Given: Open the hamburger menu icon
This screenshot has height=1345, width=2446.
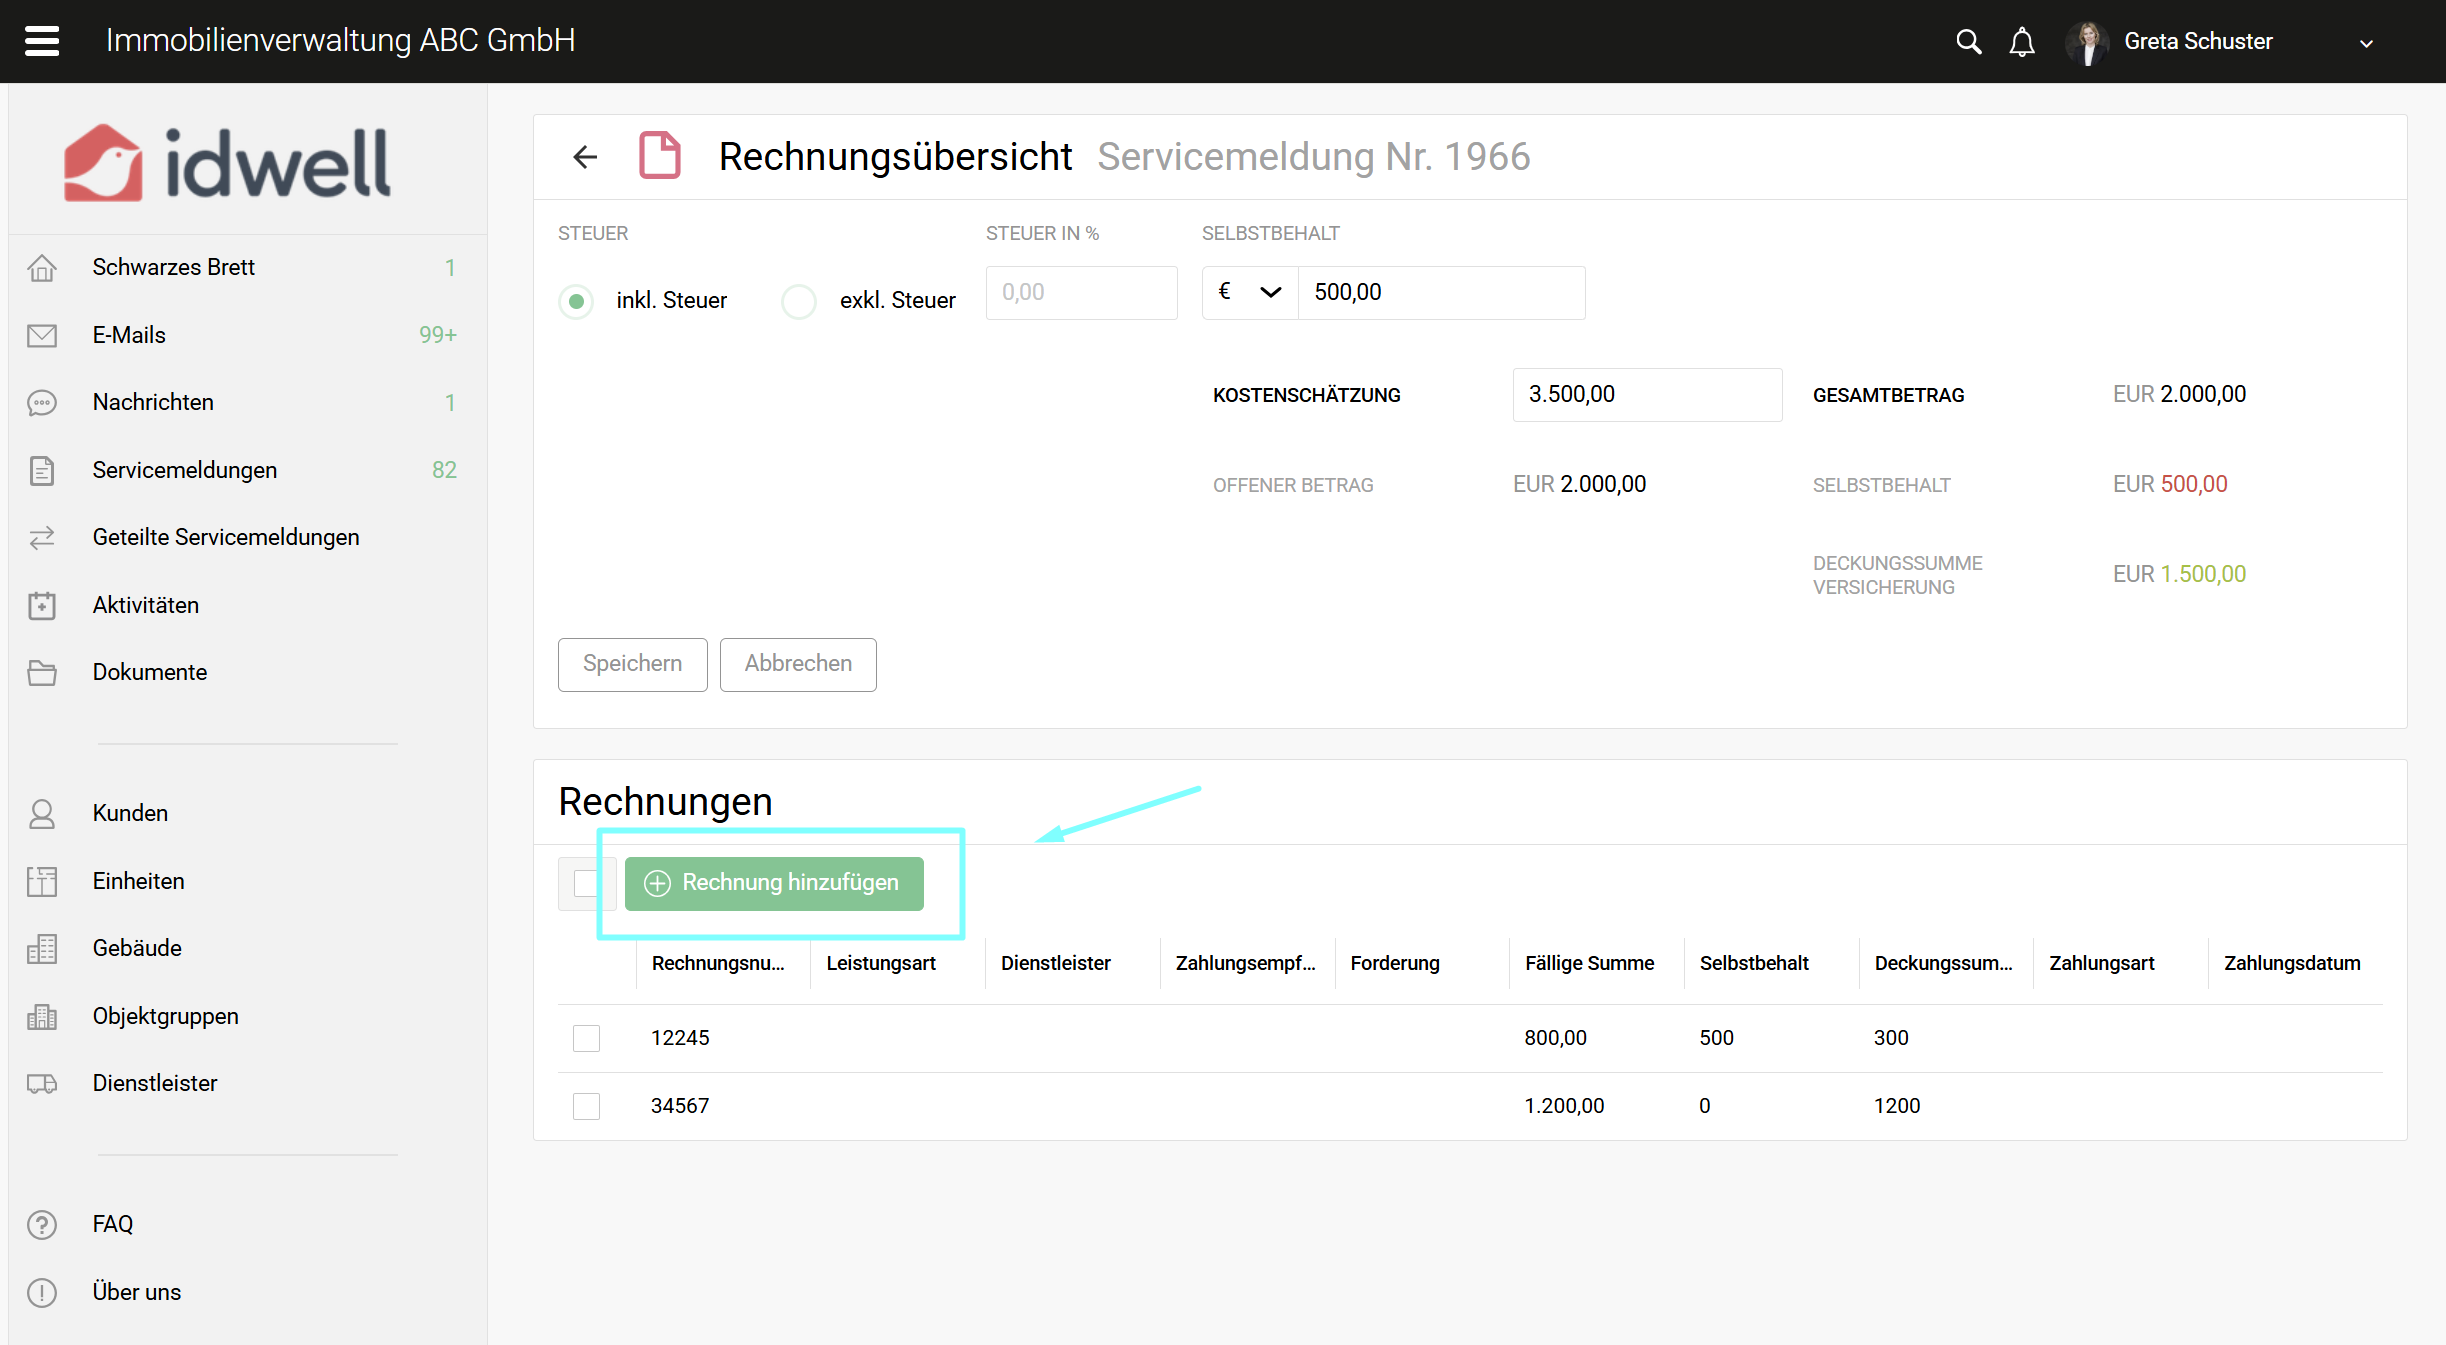Looking at the screenshot, I should coord(42,41).
